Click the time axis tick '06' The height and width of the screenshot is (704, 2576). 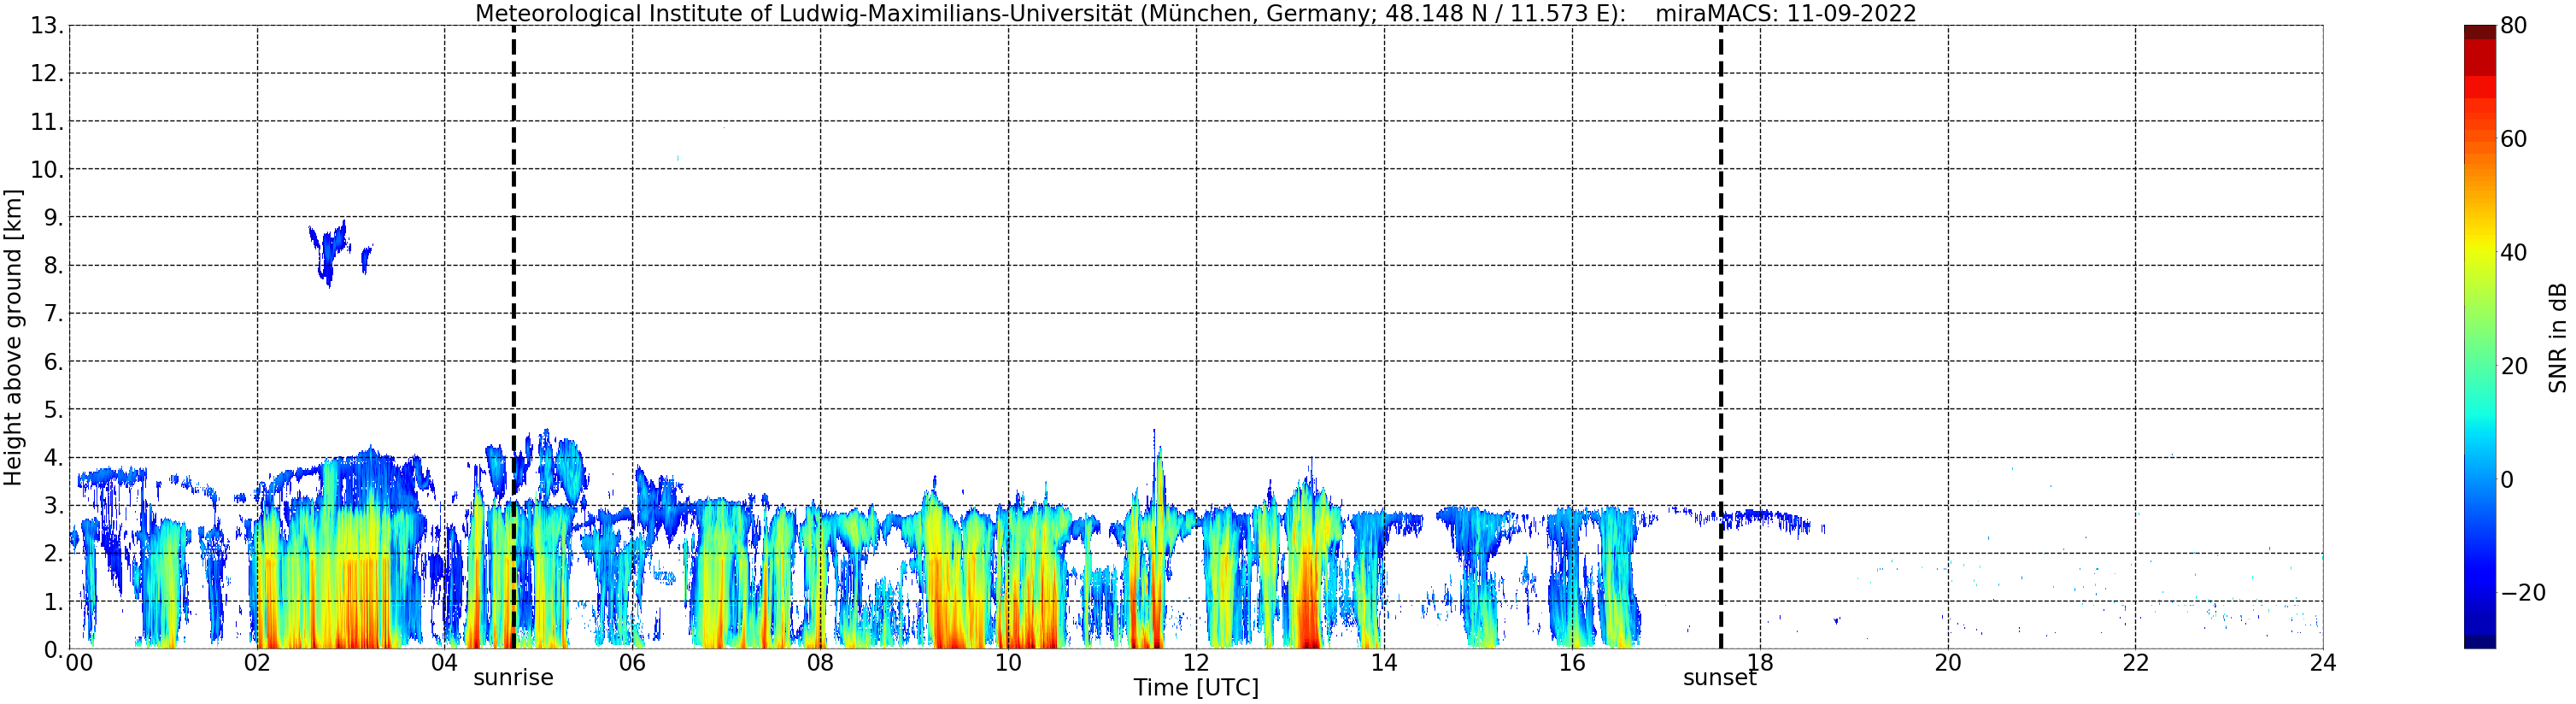632,663
